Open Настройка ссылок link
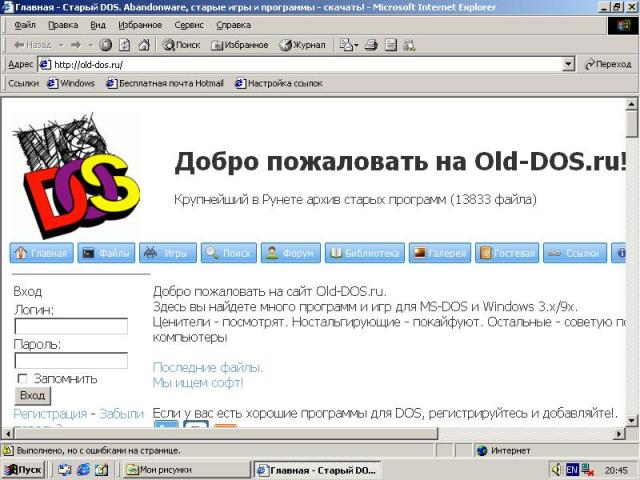 (x=279, y=83)
